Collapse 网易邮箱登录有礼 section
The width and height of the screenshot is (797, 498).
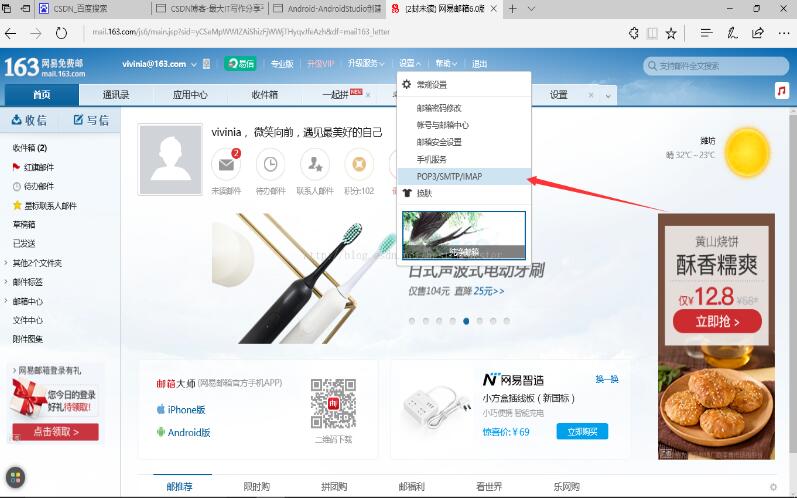14,370
